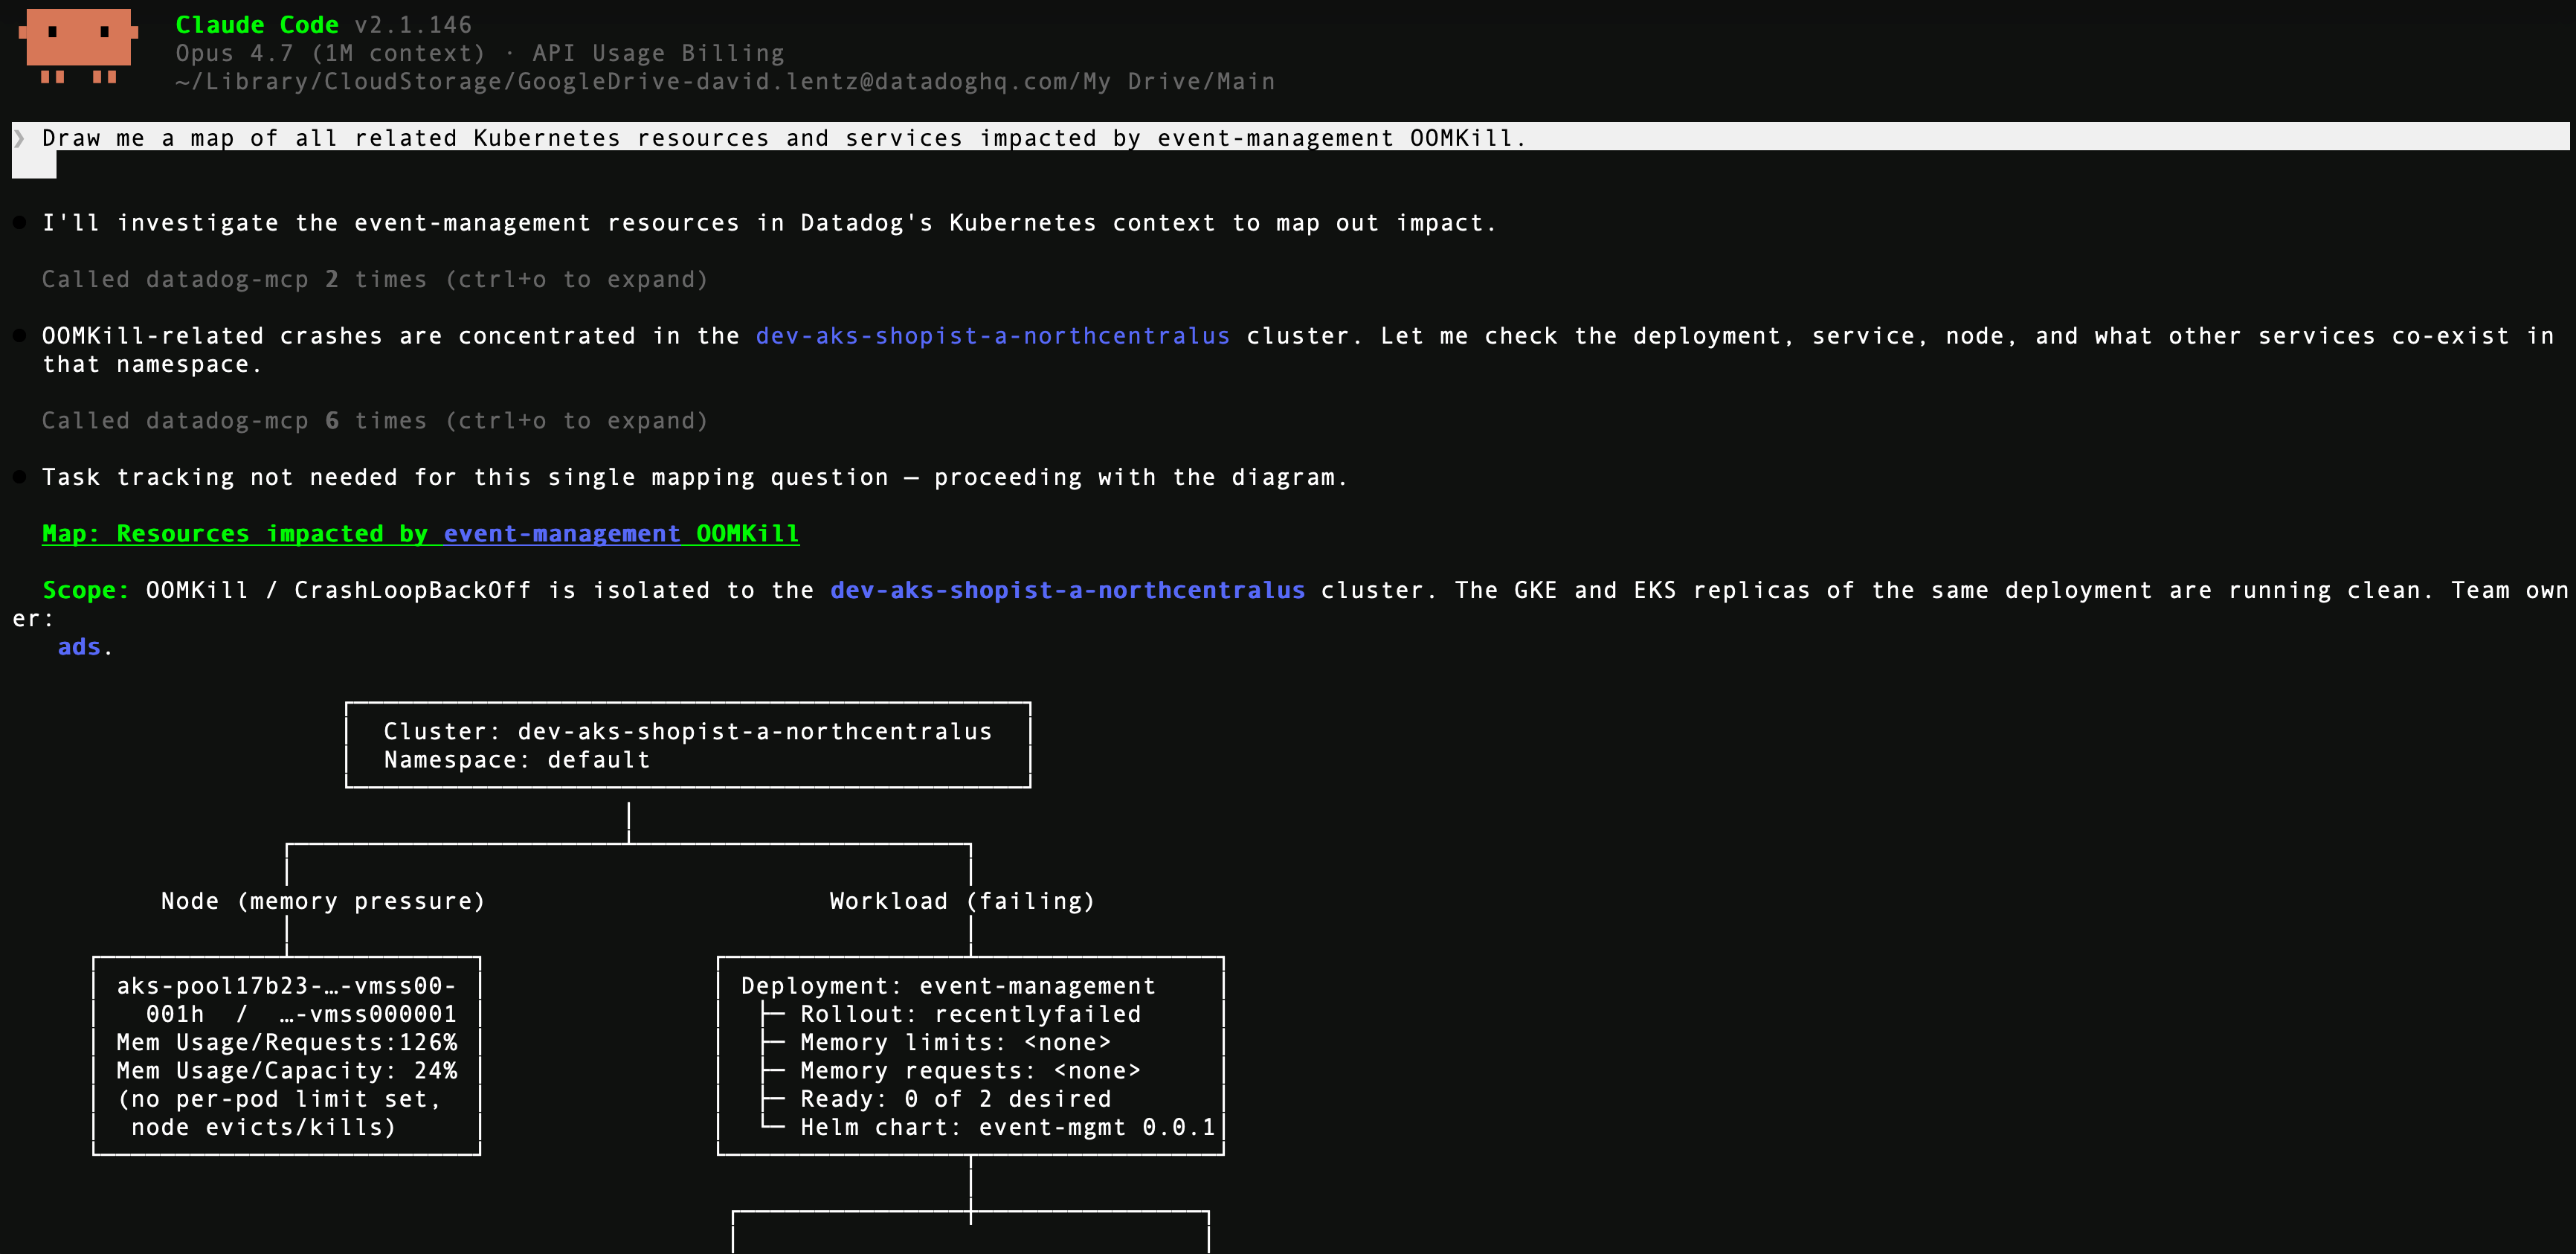2576x1254 pixels.
Task: Click 'Opus 4.7 (1M context)' model label
Action: click(x=330, y=53)
